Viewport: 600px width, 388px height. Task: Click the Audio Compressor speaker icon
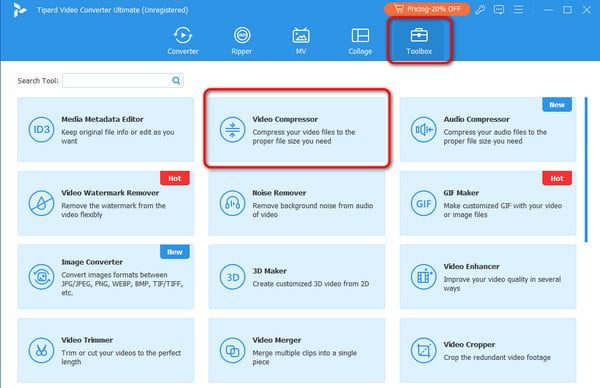click(424, 130)
